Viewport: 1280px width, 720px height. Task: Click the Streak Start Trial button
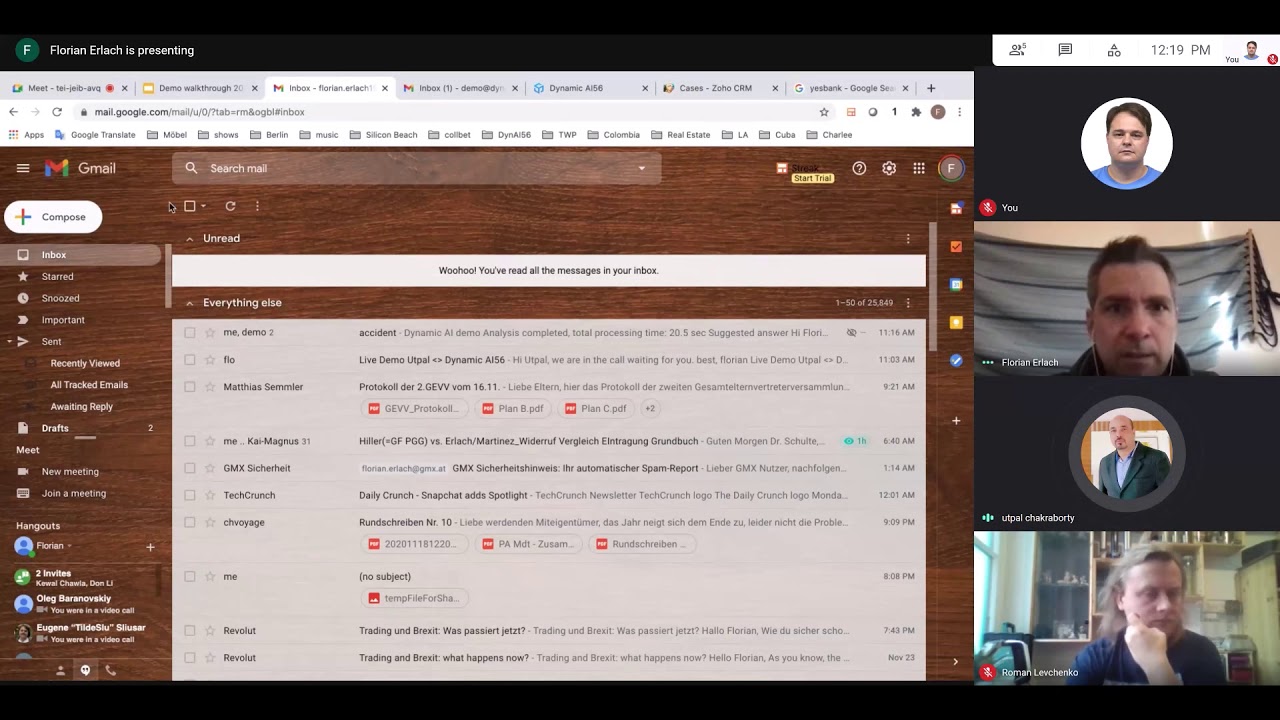click(x=812, y=178)
